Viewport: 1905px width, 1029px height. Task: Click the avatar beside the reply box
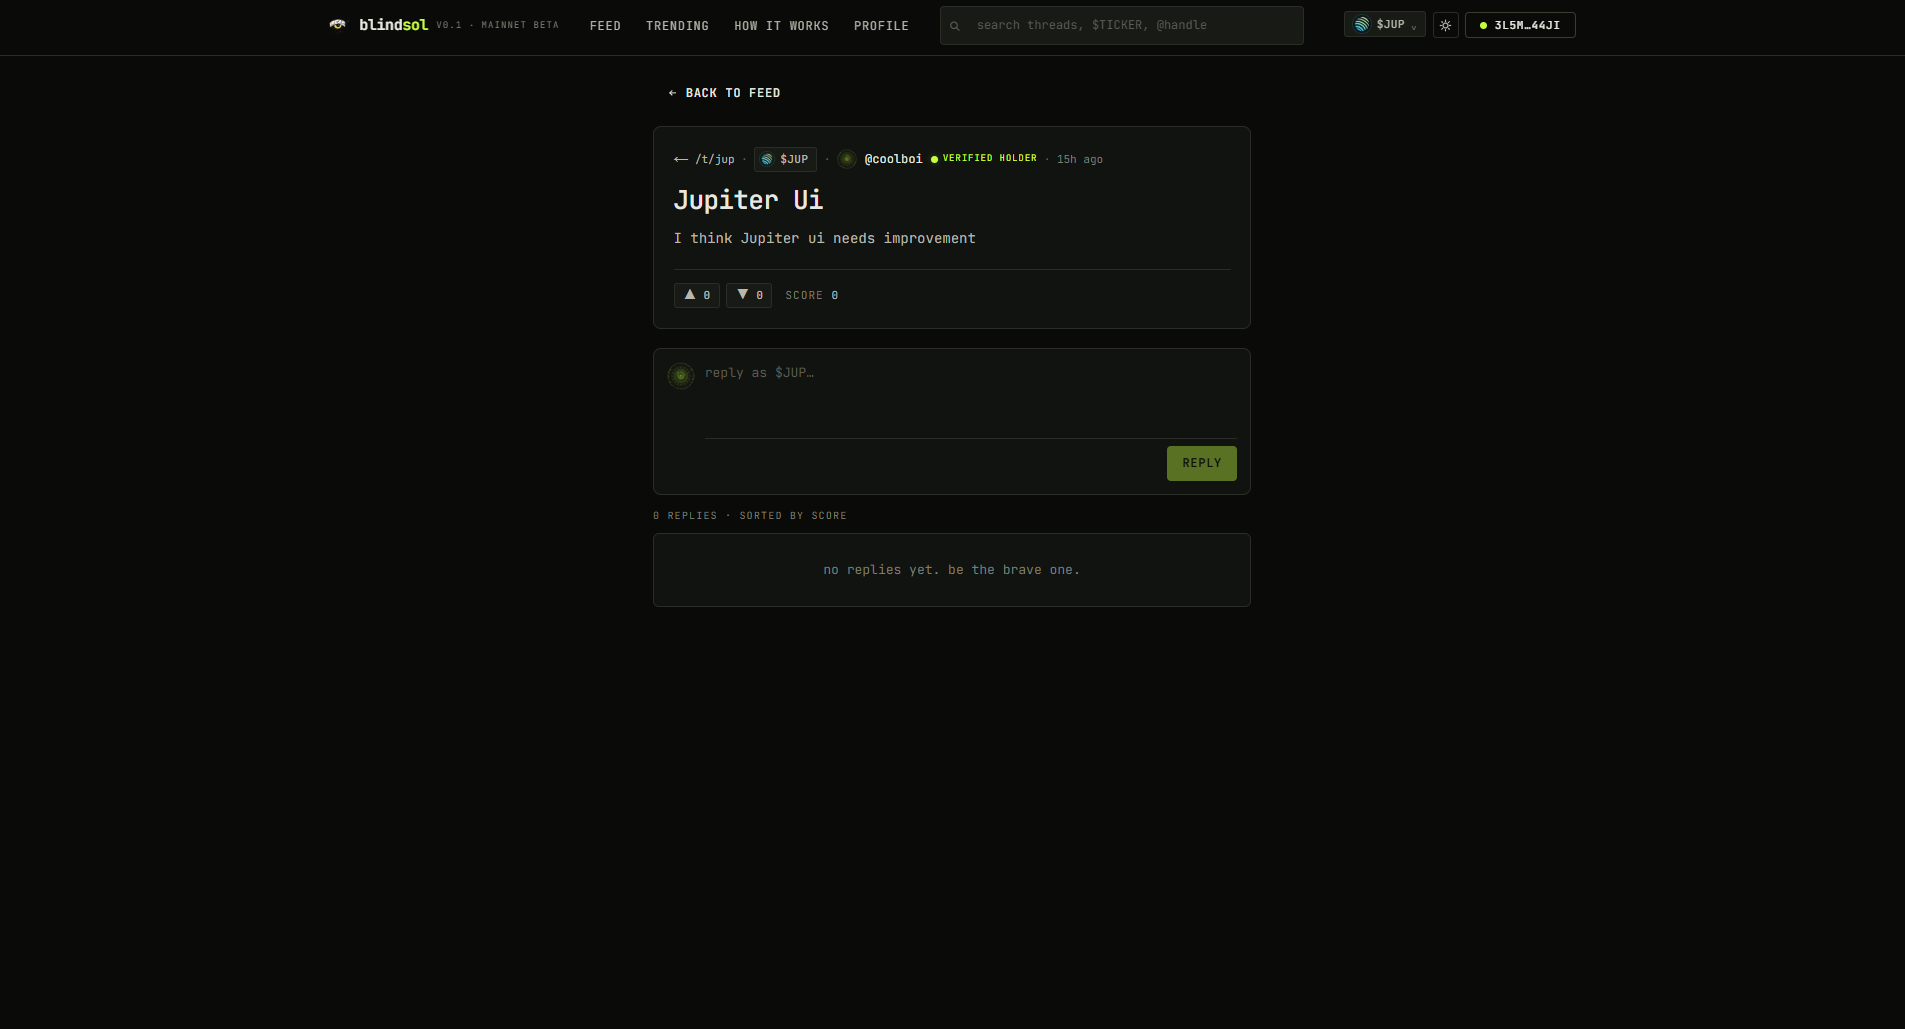[x=681, y=376]
